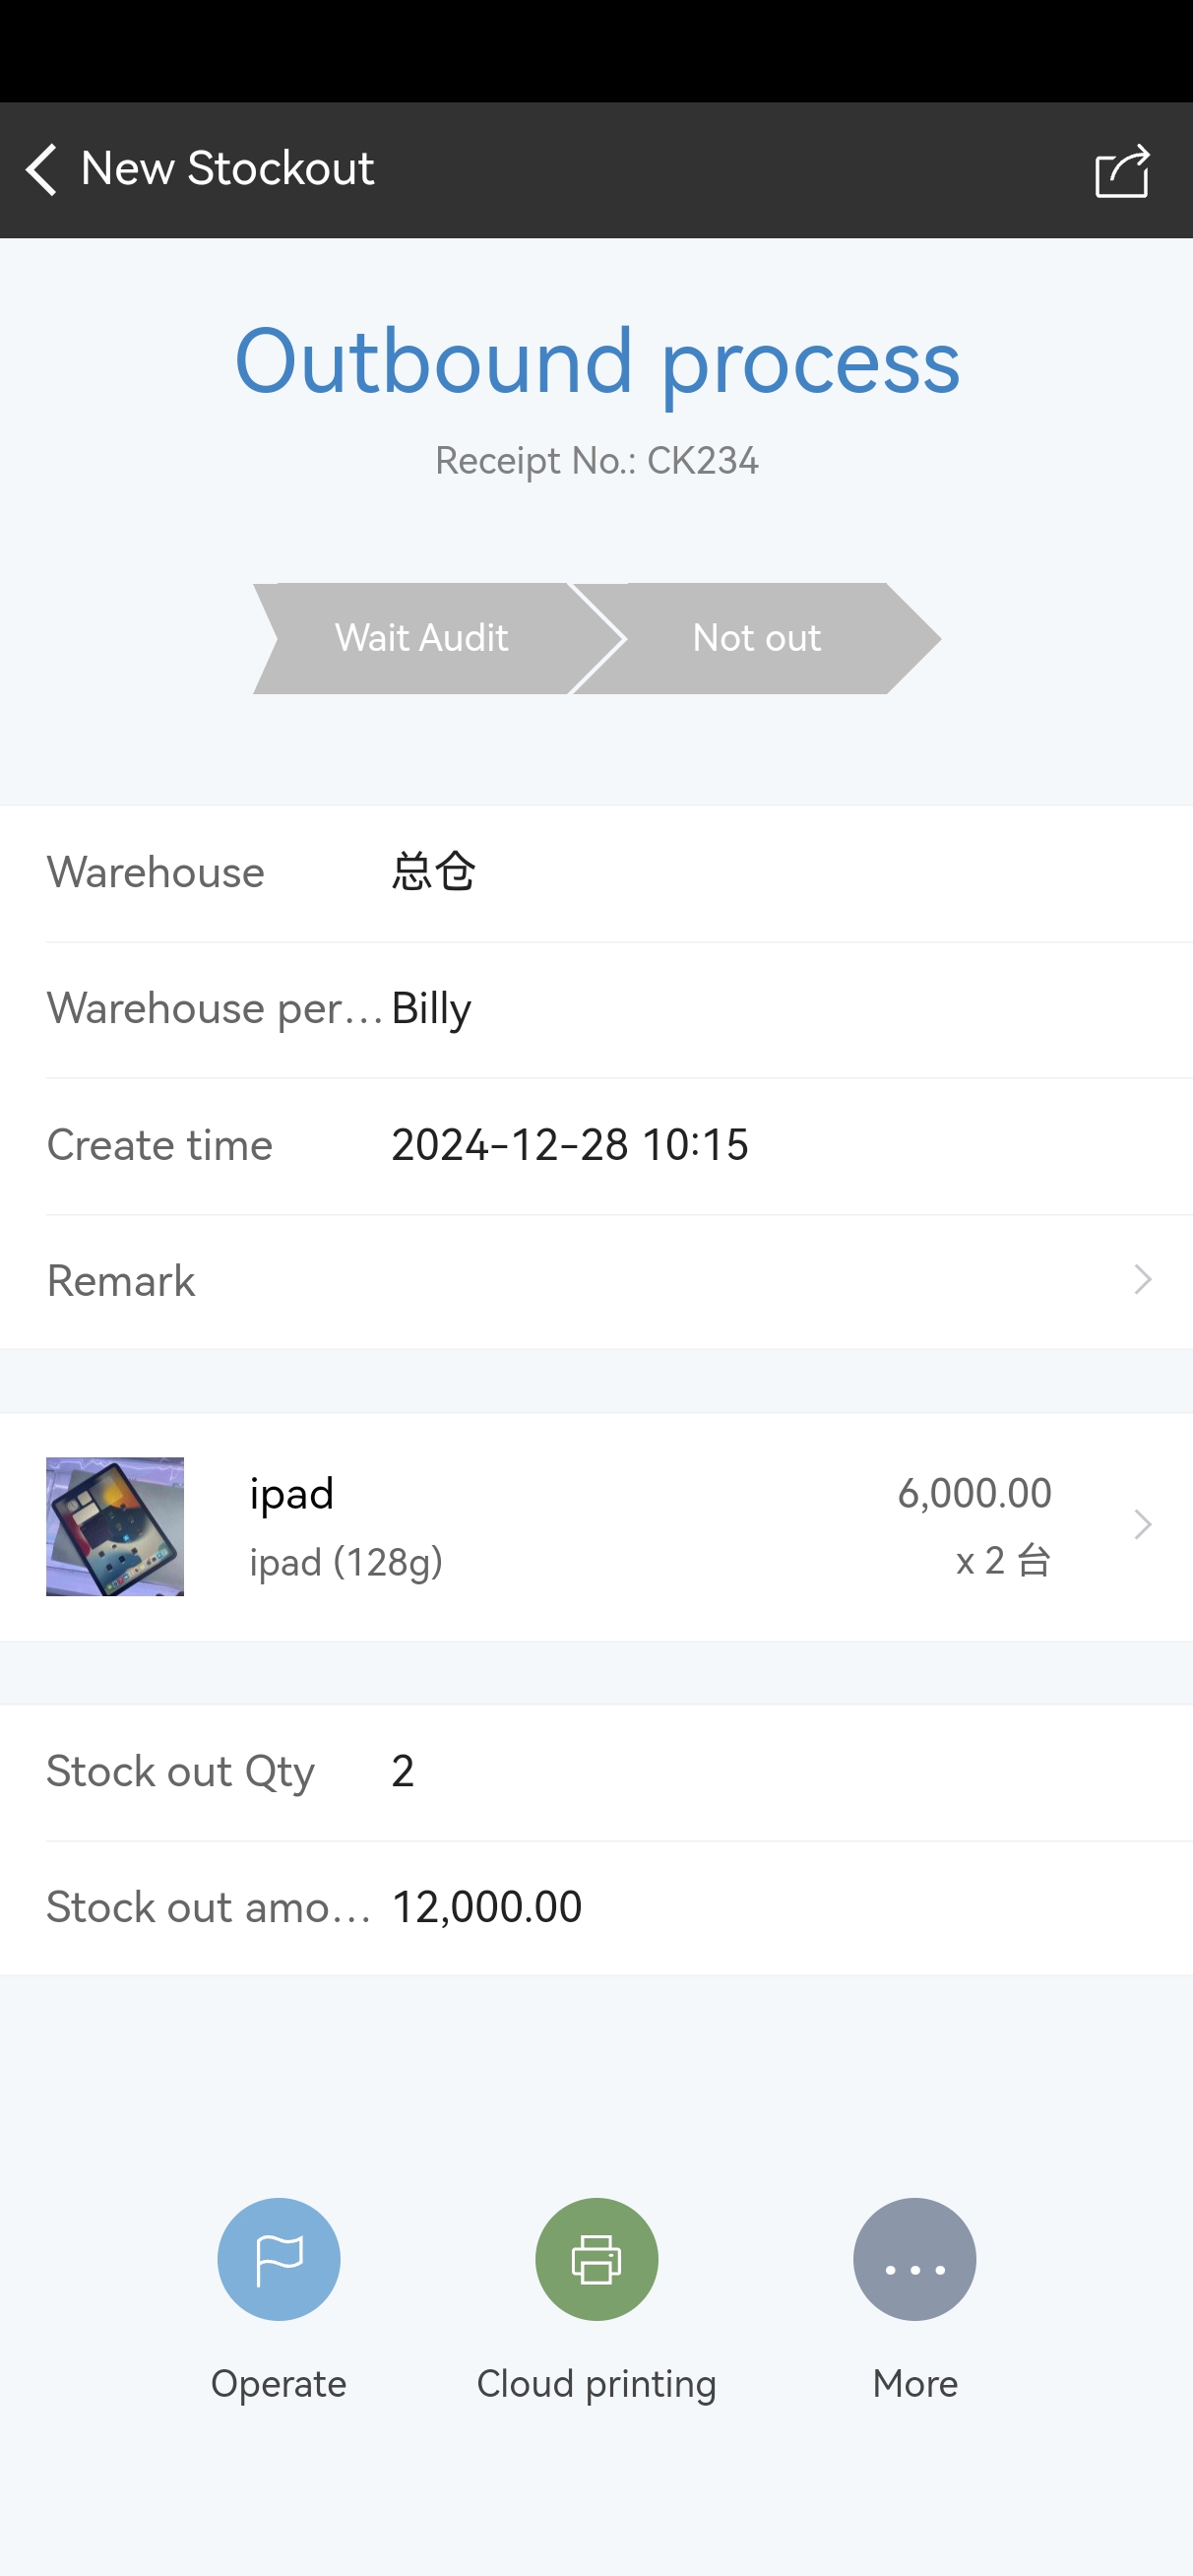Image resolution: width=1193 pixels, height=2576 pixels.
Task: Select the Not out step
Action: tap(756, 638)
